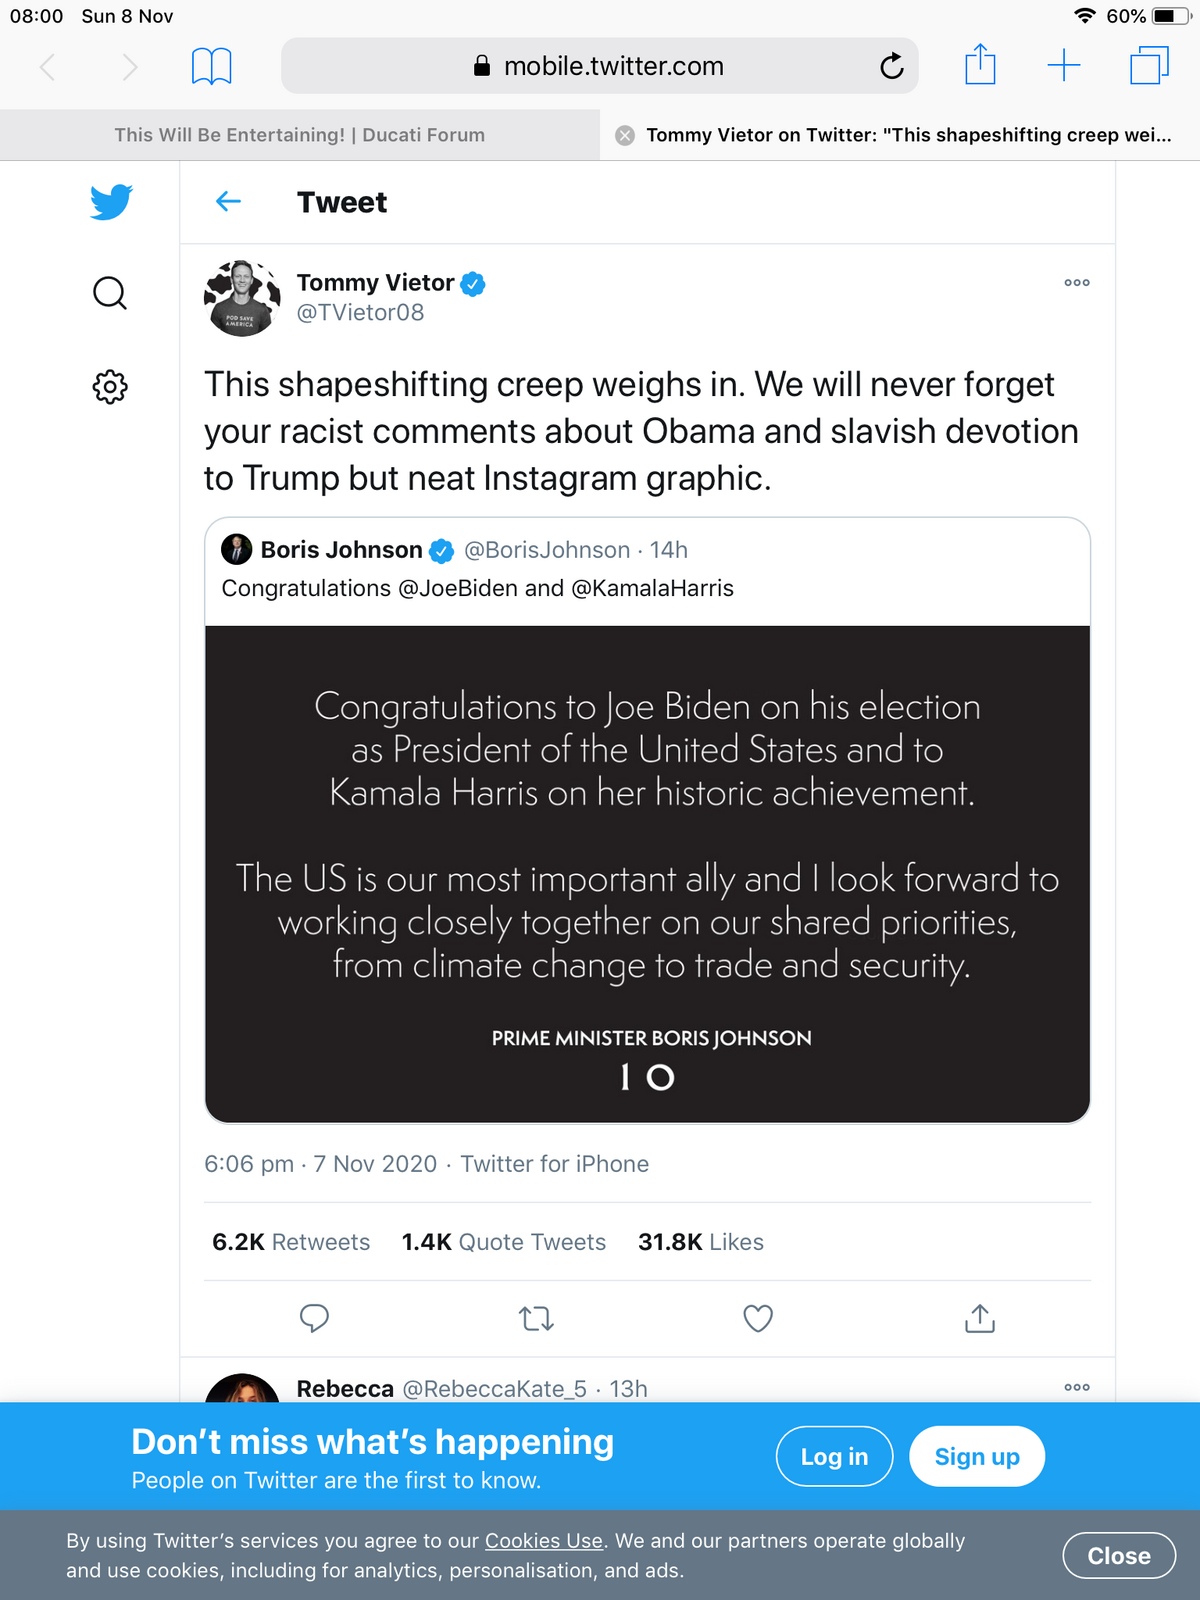Open more options on Tommy Vietor's tweet
Viewport: 1200px width, 1600px height.
[1077, 283]
